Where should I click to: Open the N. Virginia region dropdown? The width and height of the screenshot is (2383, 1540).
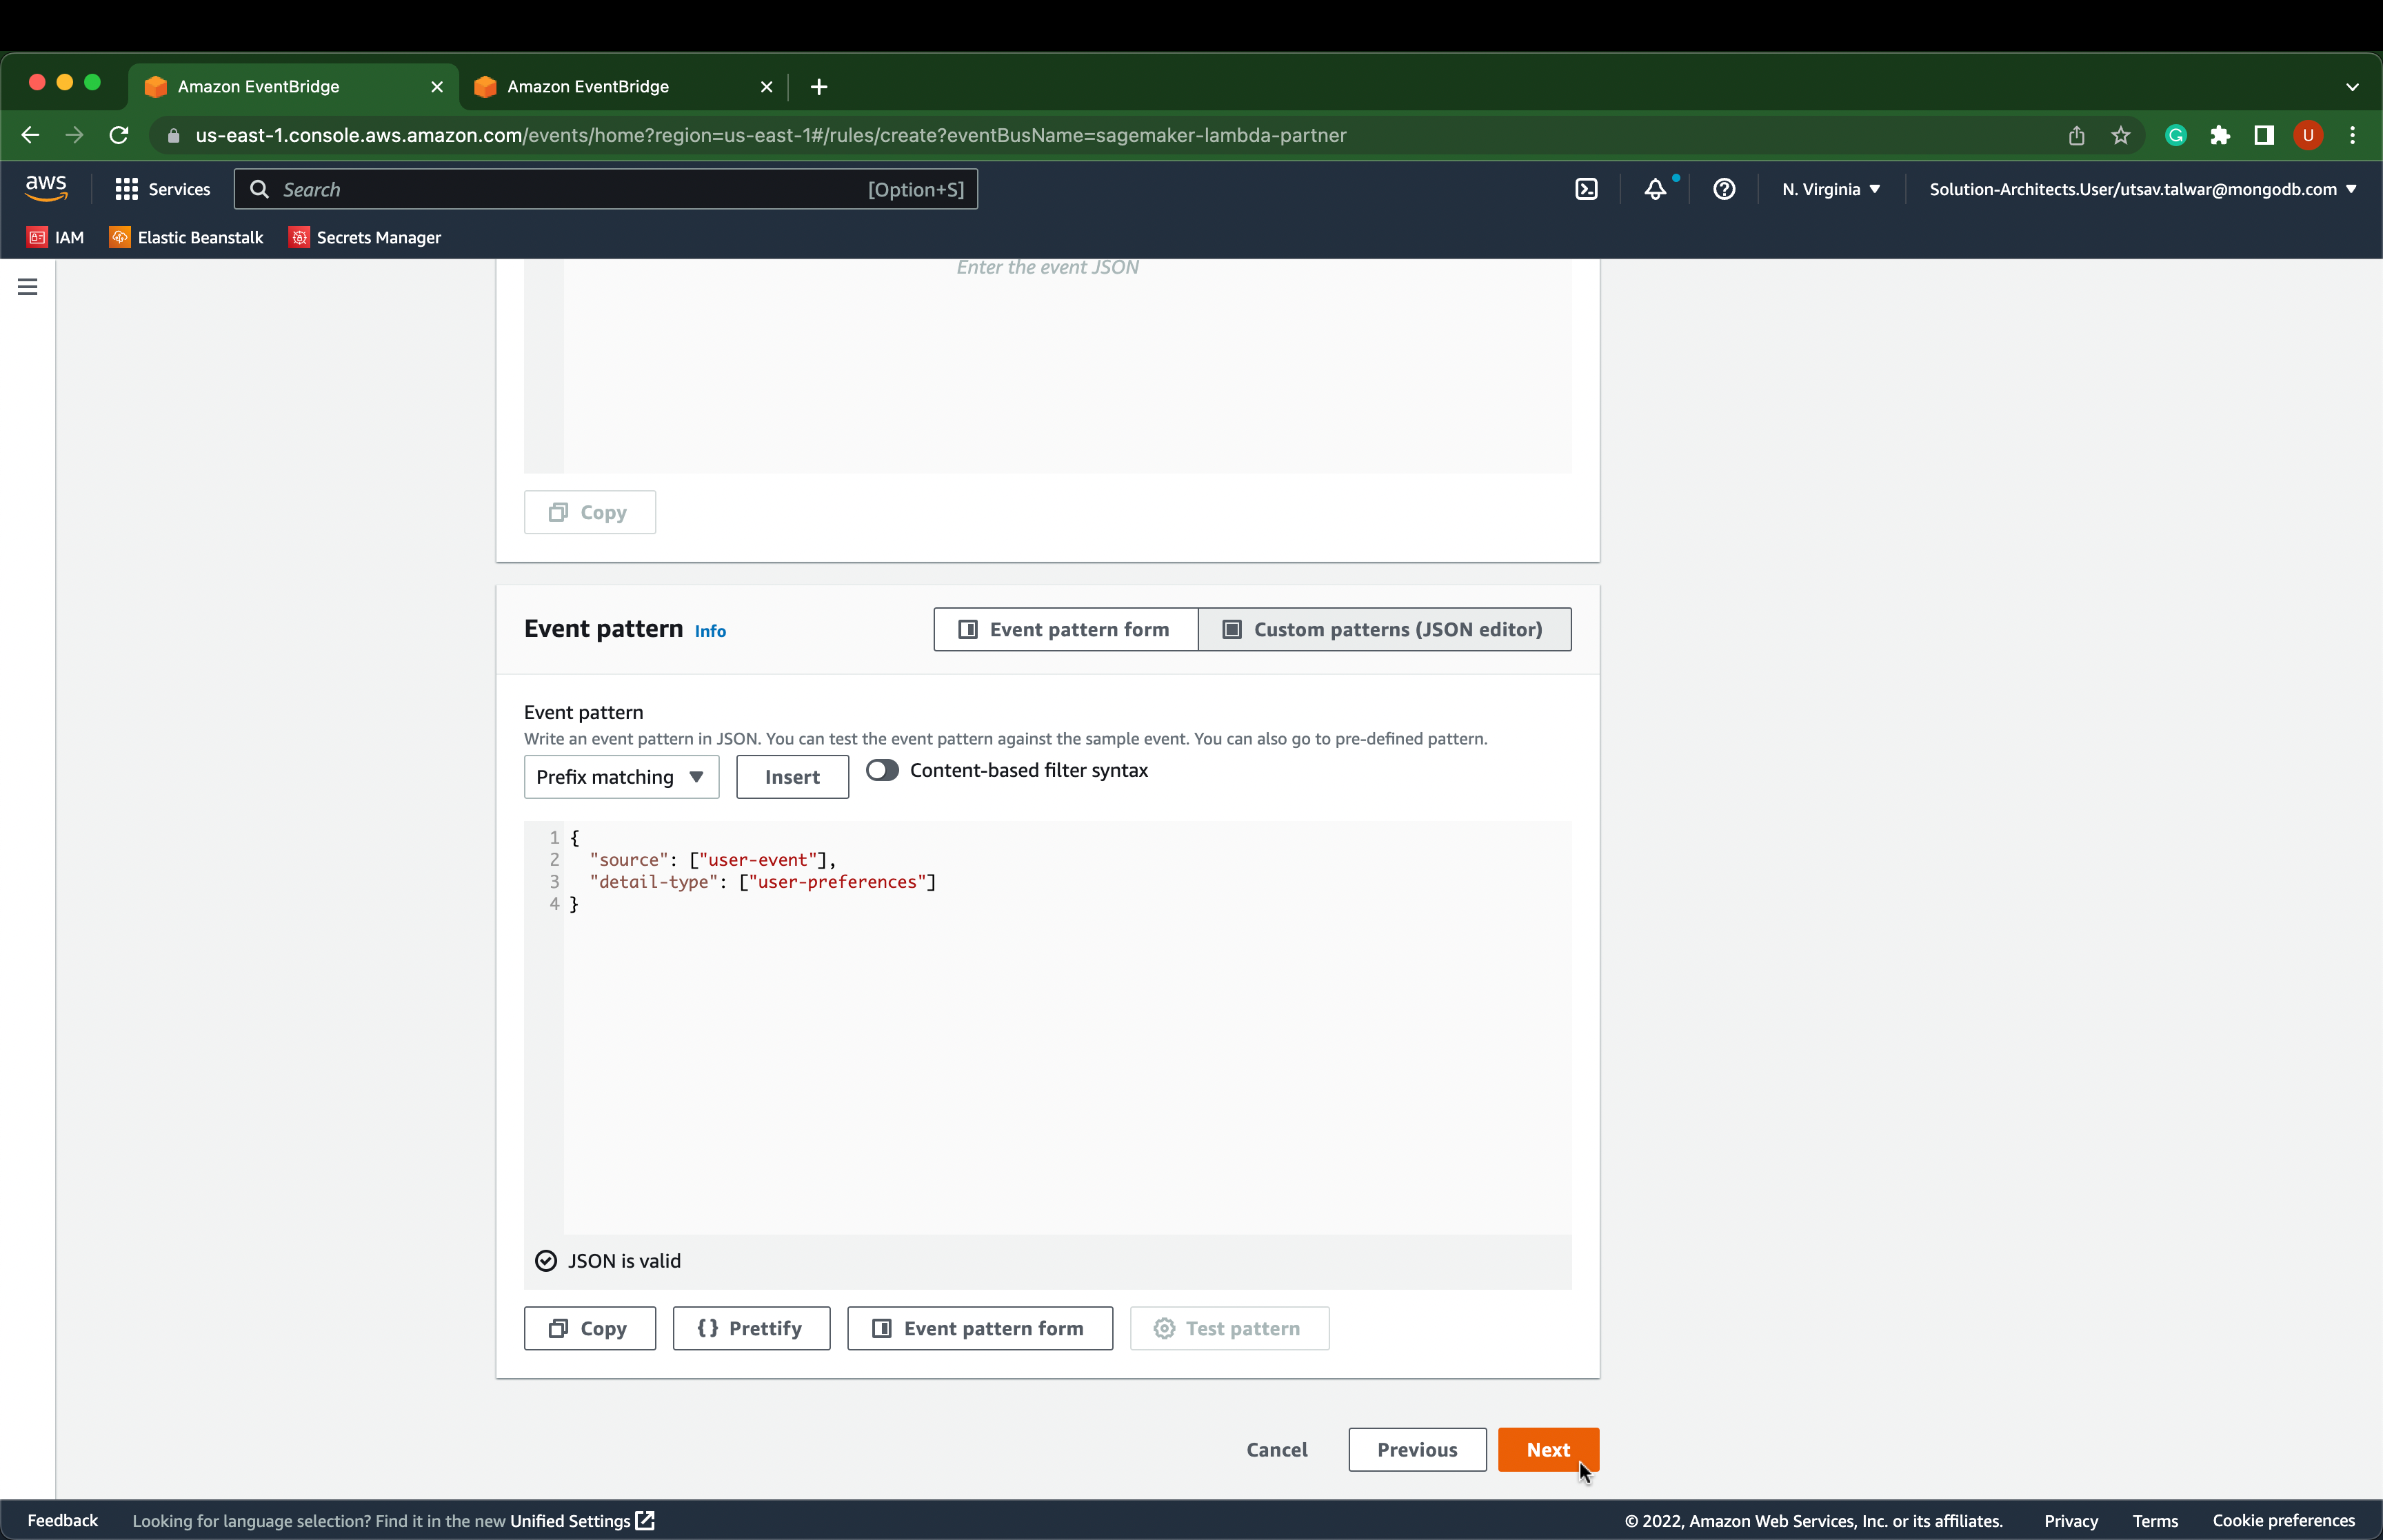tap(1830, 188)
